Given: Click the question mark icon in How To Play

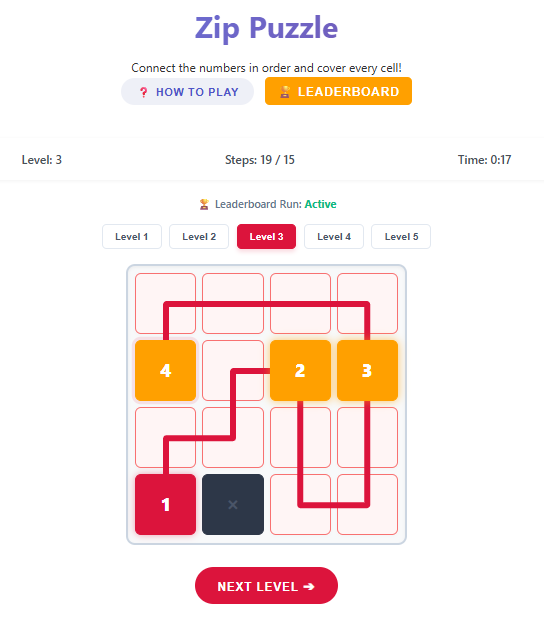Looking at the screenshot, I should coord(143,92).
